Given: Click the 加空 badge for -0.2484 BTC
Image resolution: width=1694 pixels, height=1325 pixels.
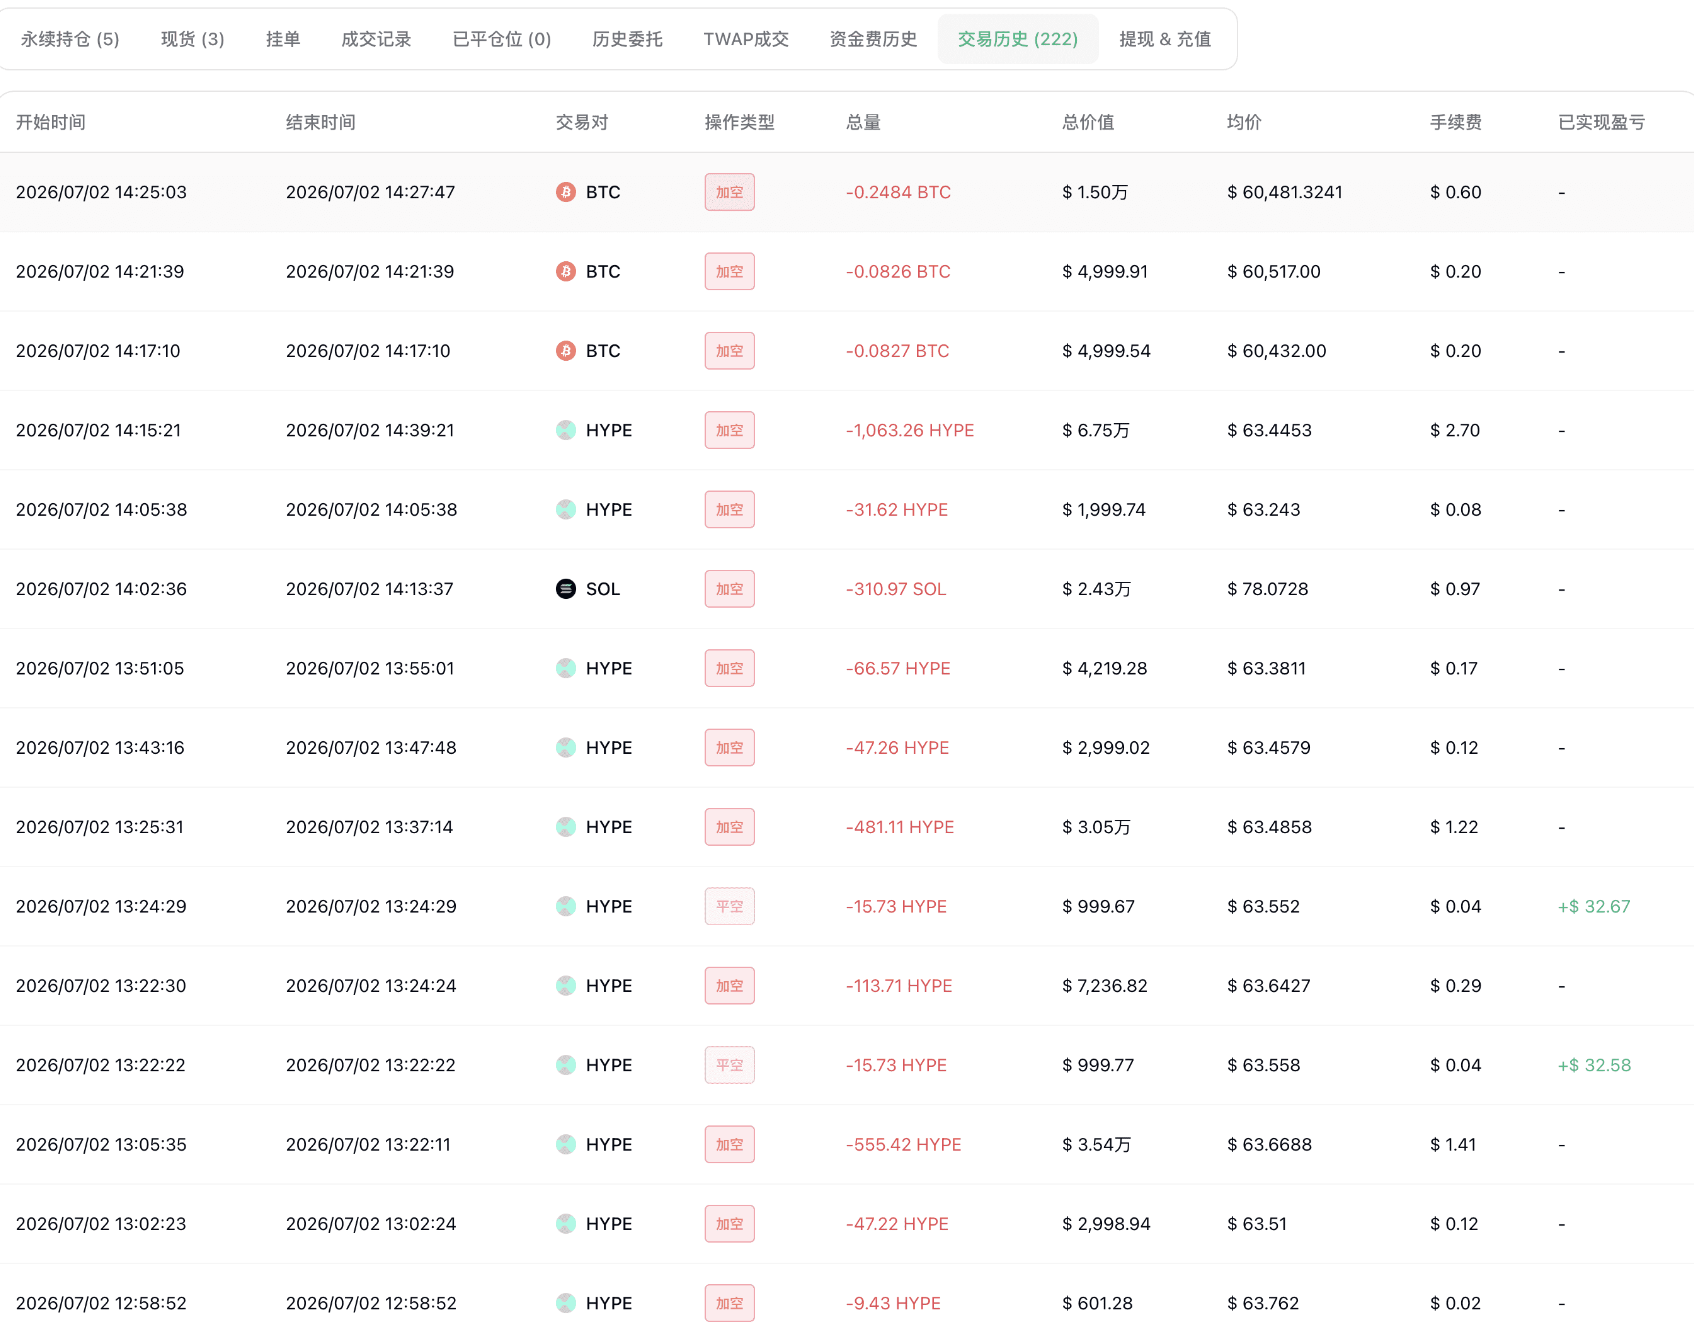Looking at the screenshot, I should click(730, 192).
